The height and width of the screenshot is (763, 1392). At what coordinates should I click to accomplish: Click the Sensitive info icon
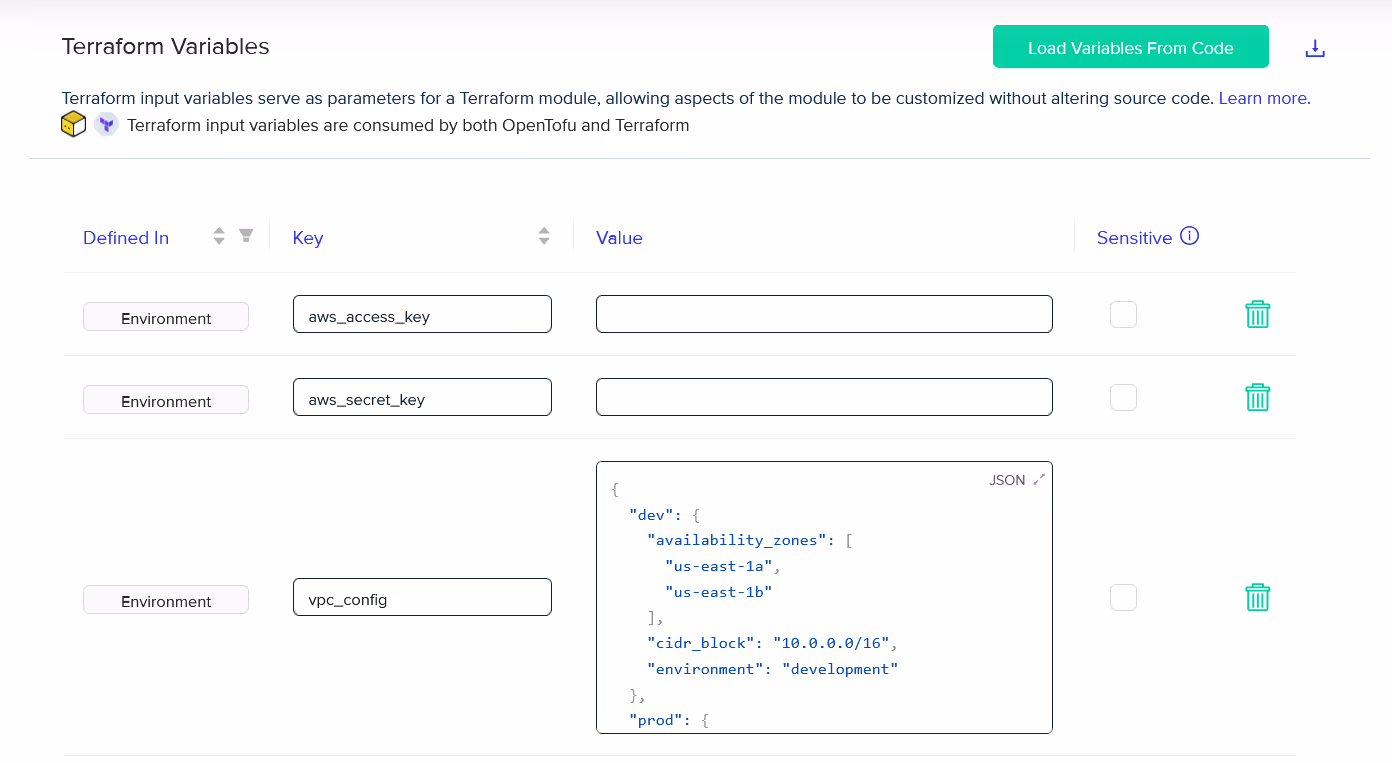coord(1189,236)
